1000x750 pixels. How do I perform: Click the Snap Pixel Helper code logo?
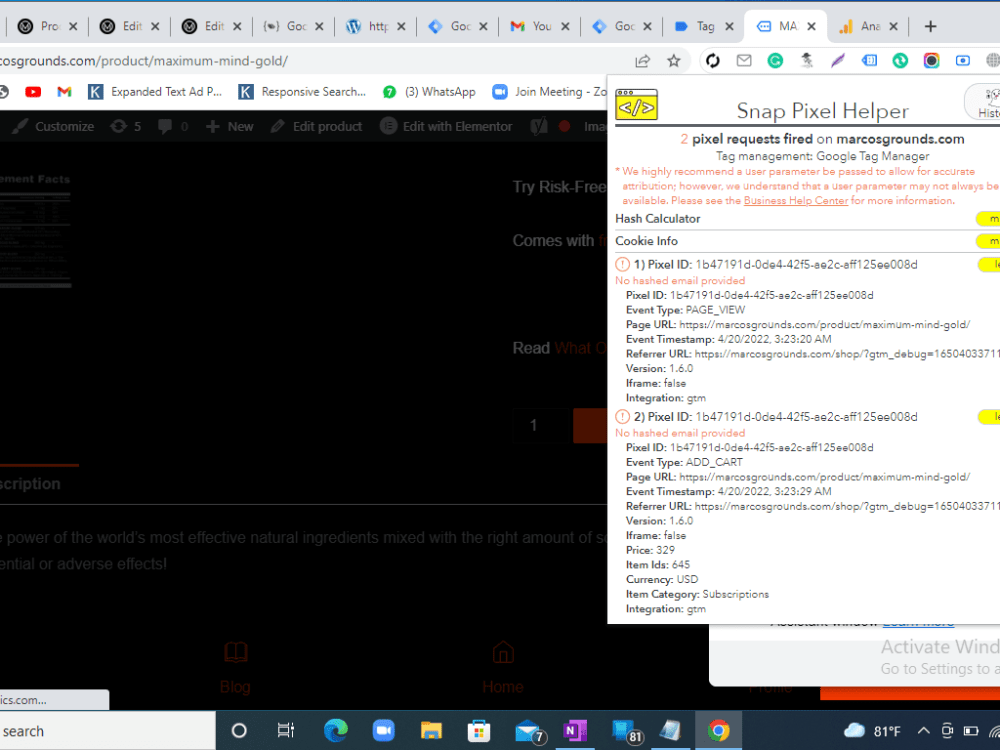636,105
